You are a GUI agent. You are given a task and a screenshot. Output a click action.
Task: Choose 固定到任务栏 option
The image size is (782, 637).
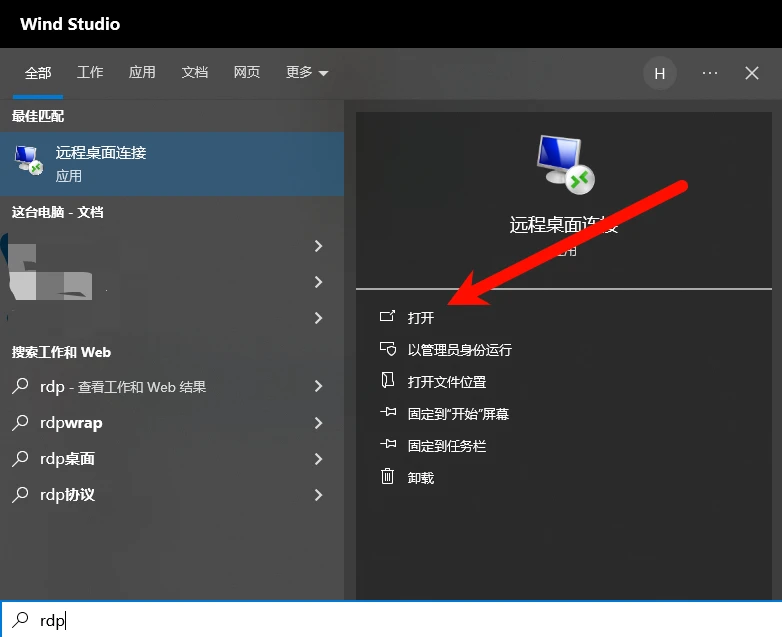446,446
